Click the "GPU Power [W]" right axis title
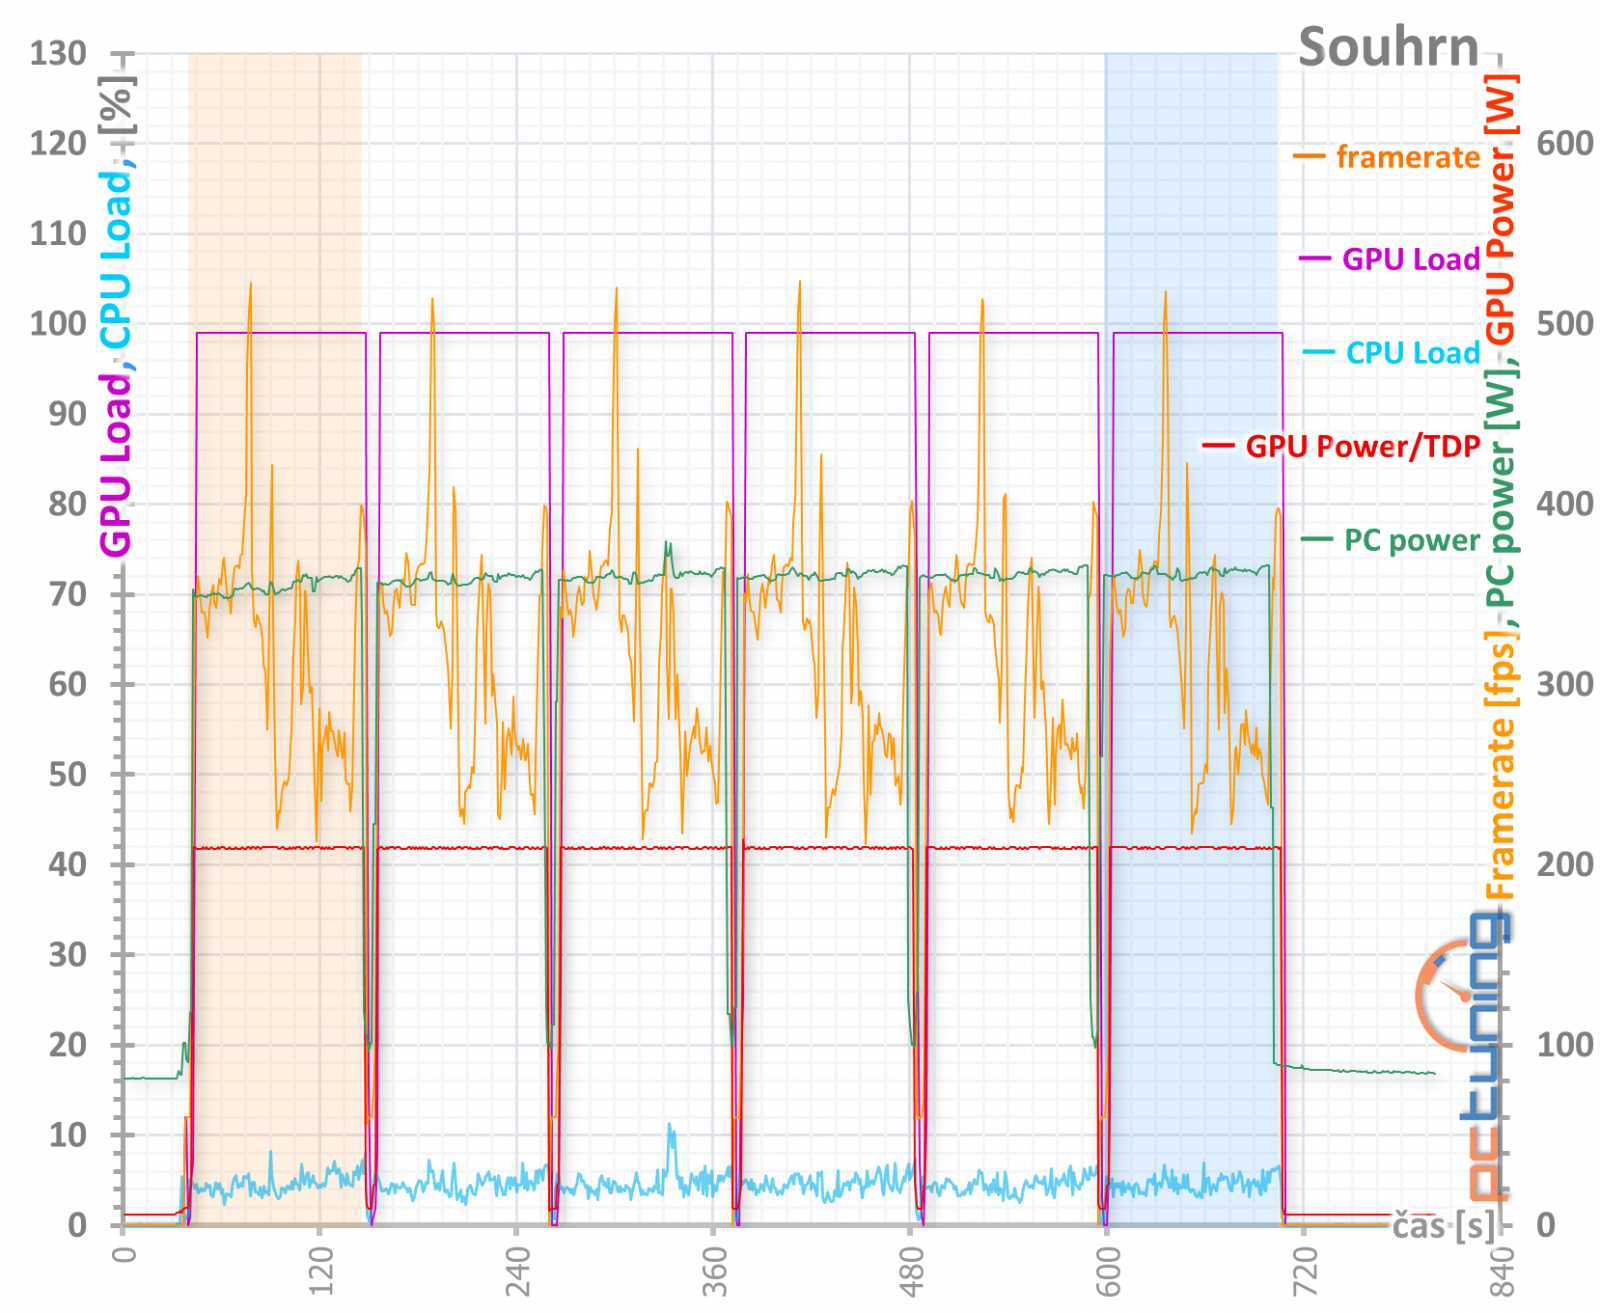1600x1313 pixels. coord(1500,209)
